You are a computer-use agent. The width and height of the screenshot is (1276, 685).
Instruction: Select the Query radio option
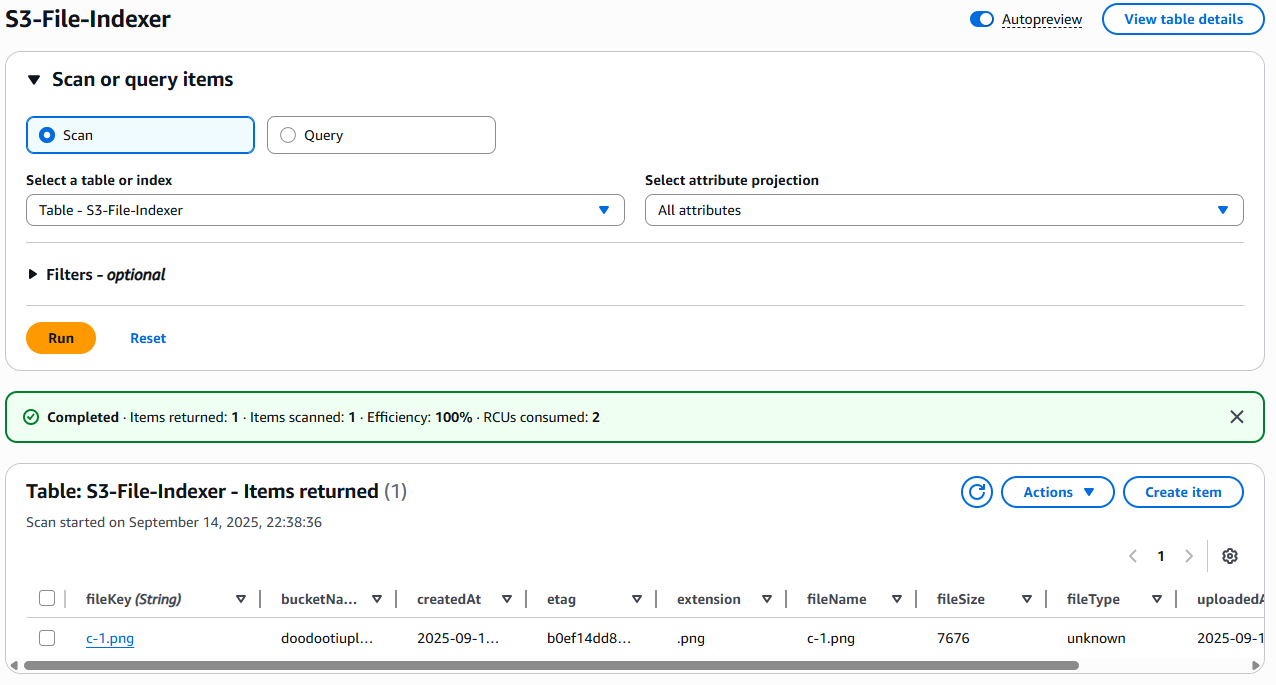point(289,135)
